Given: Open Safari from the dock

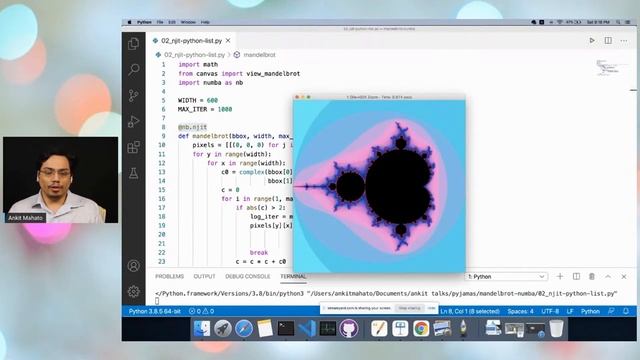Looking at the screenshot, I should 244,328.
